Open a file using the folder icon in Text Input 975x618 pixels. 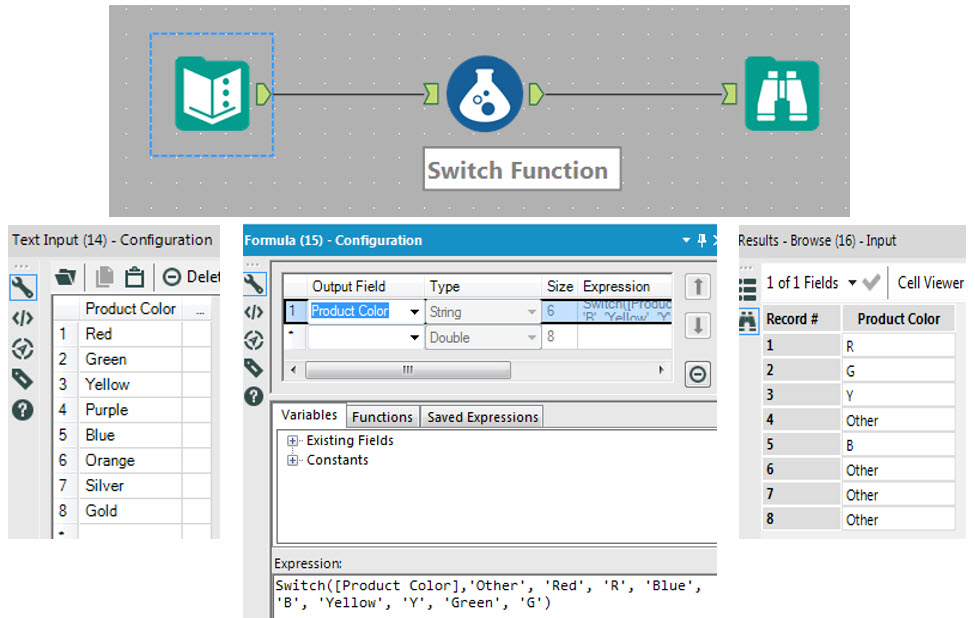[x=66, y=276]
